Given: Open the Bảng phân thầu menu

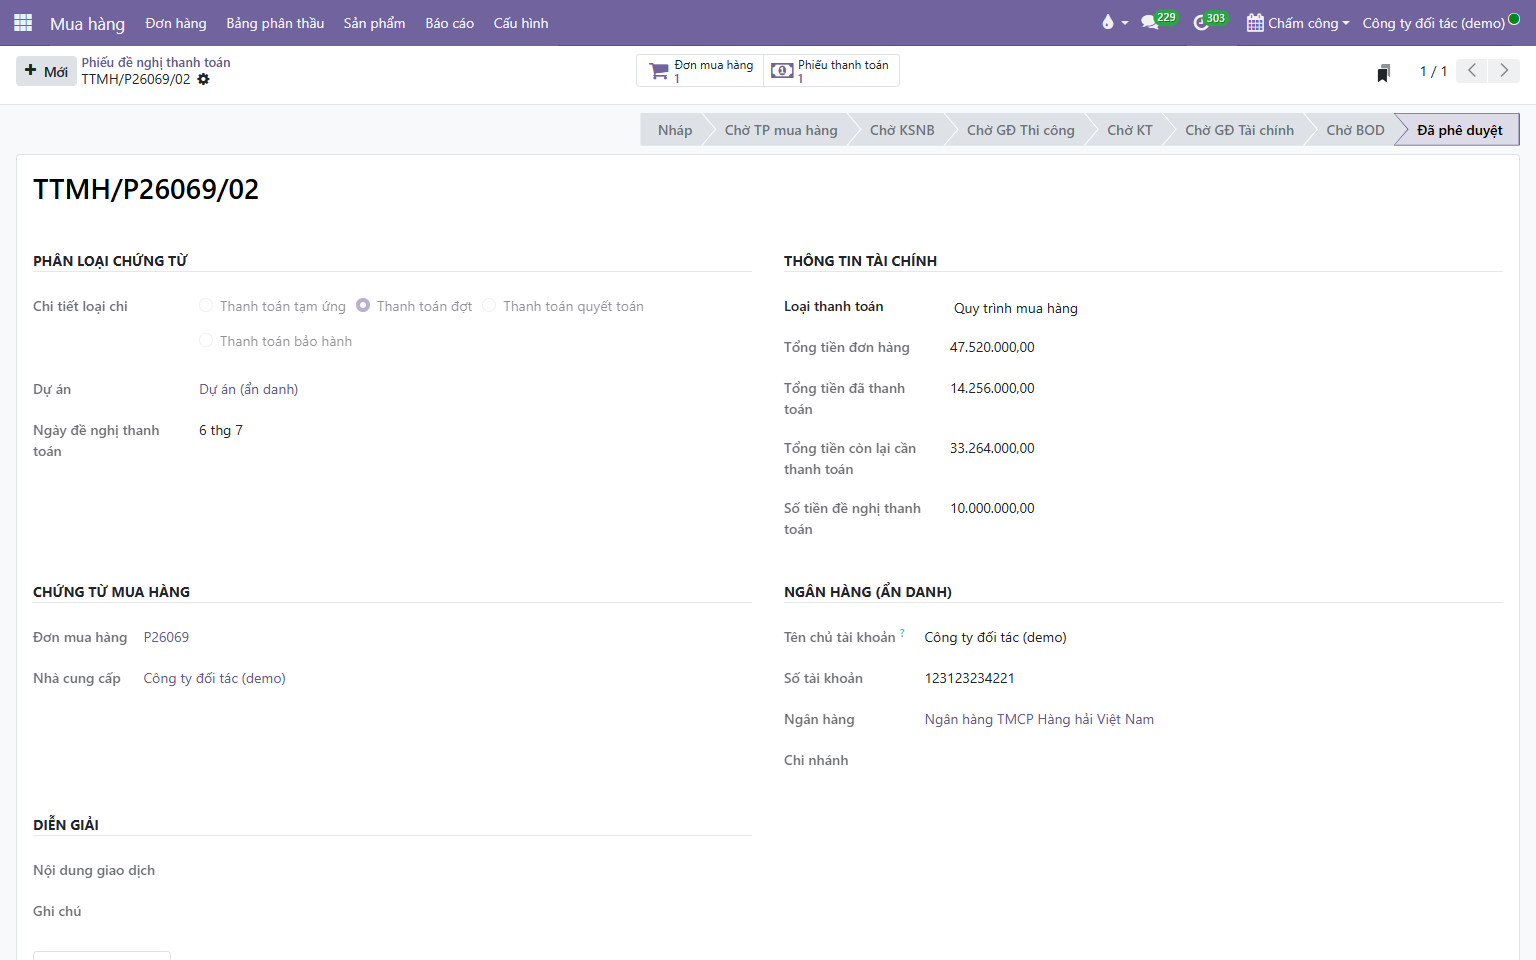Looking at the screenshot, I should pyautogui.click(x=275, y=23).
